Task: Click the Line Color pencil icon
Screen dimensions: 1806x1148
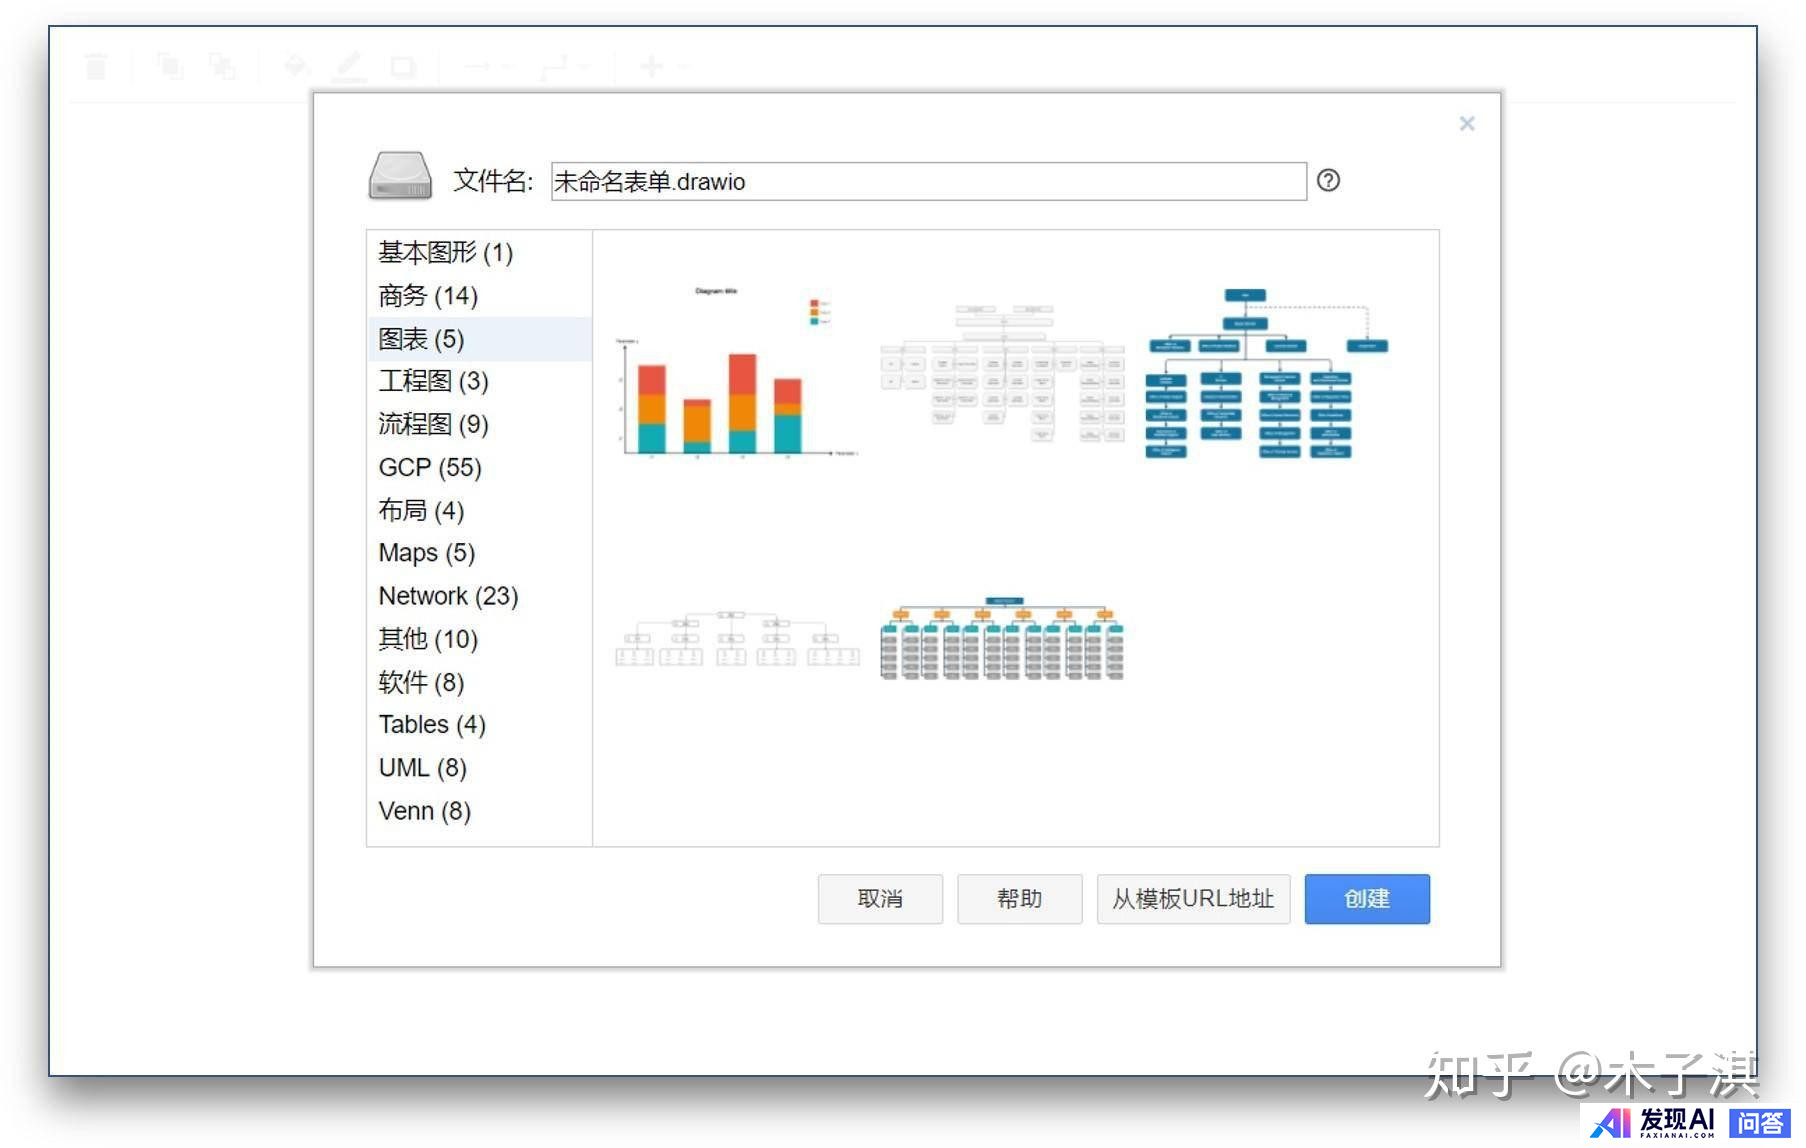Action: tap(349, 67)
